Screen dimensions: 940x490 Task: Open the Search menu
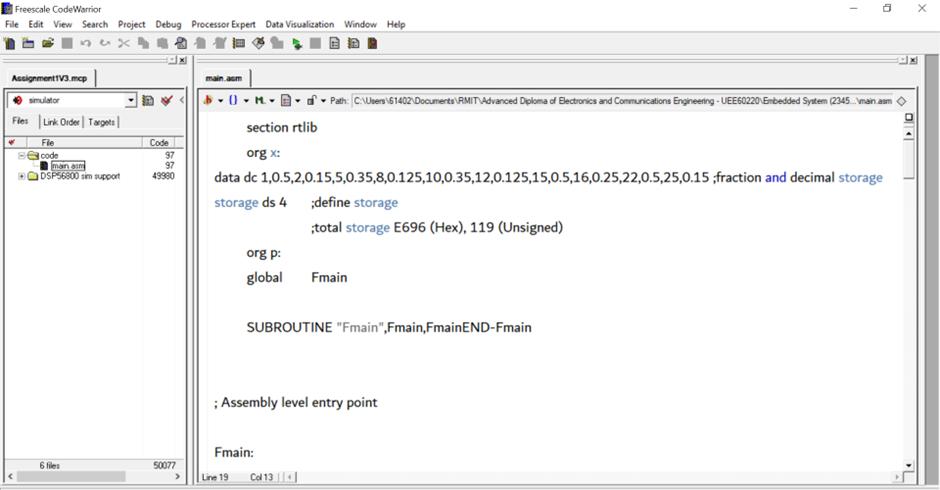95,25
